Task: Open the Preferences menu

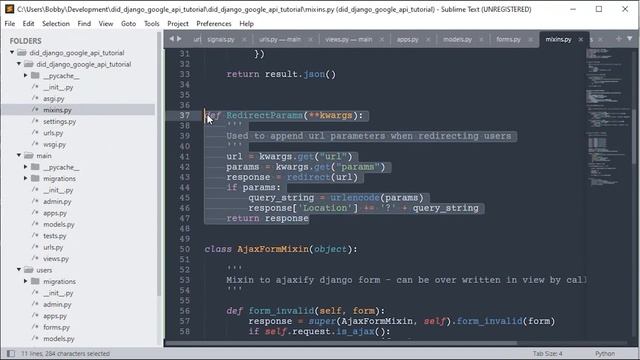Action: click(x=214, y=24)
